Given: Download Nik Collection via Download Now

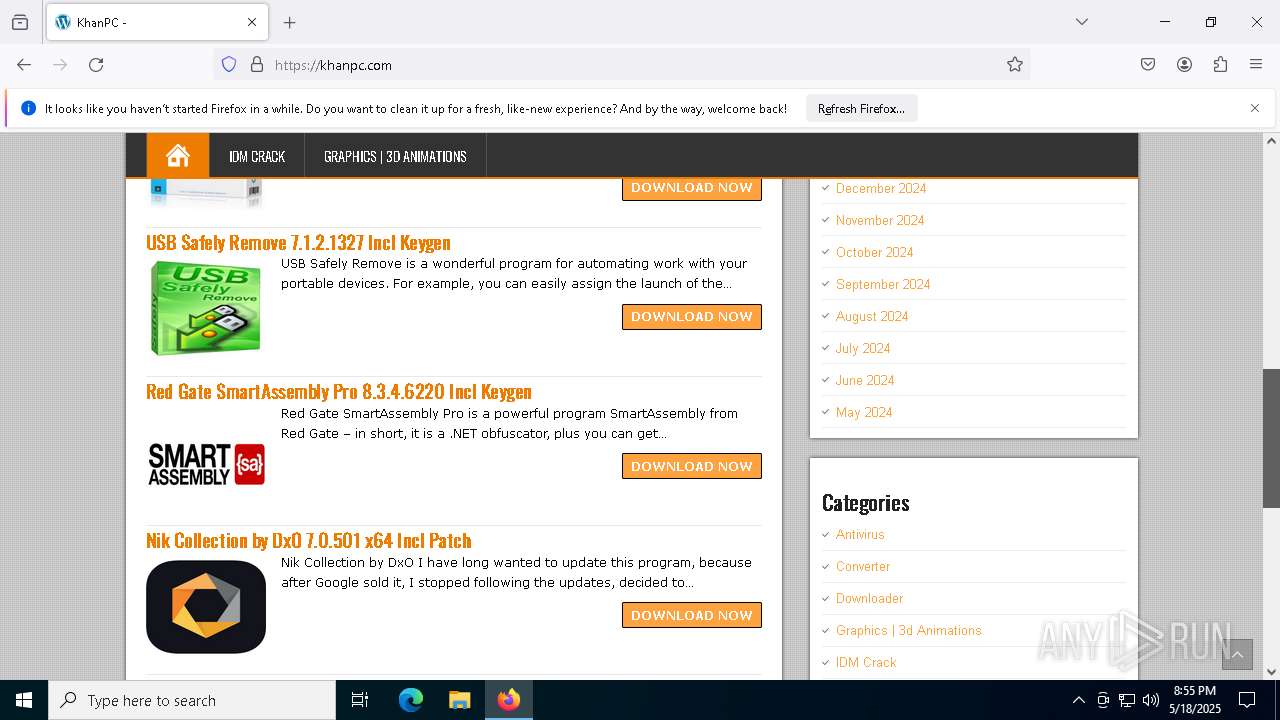Looking at the screenshot, I should click(692, 615).
